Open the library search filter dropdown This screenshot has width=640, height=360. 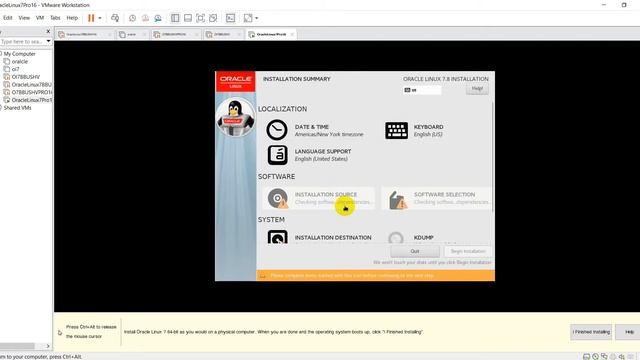[x=49, y=42]
